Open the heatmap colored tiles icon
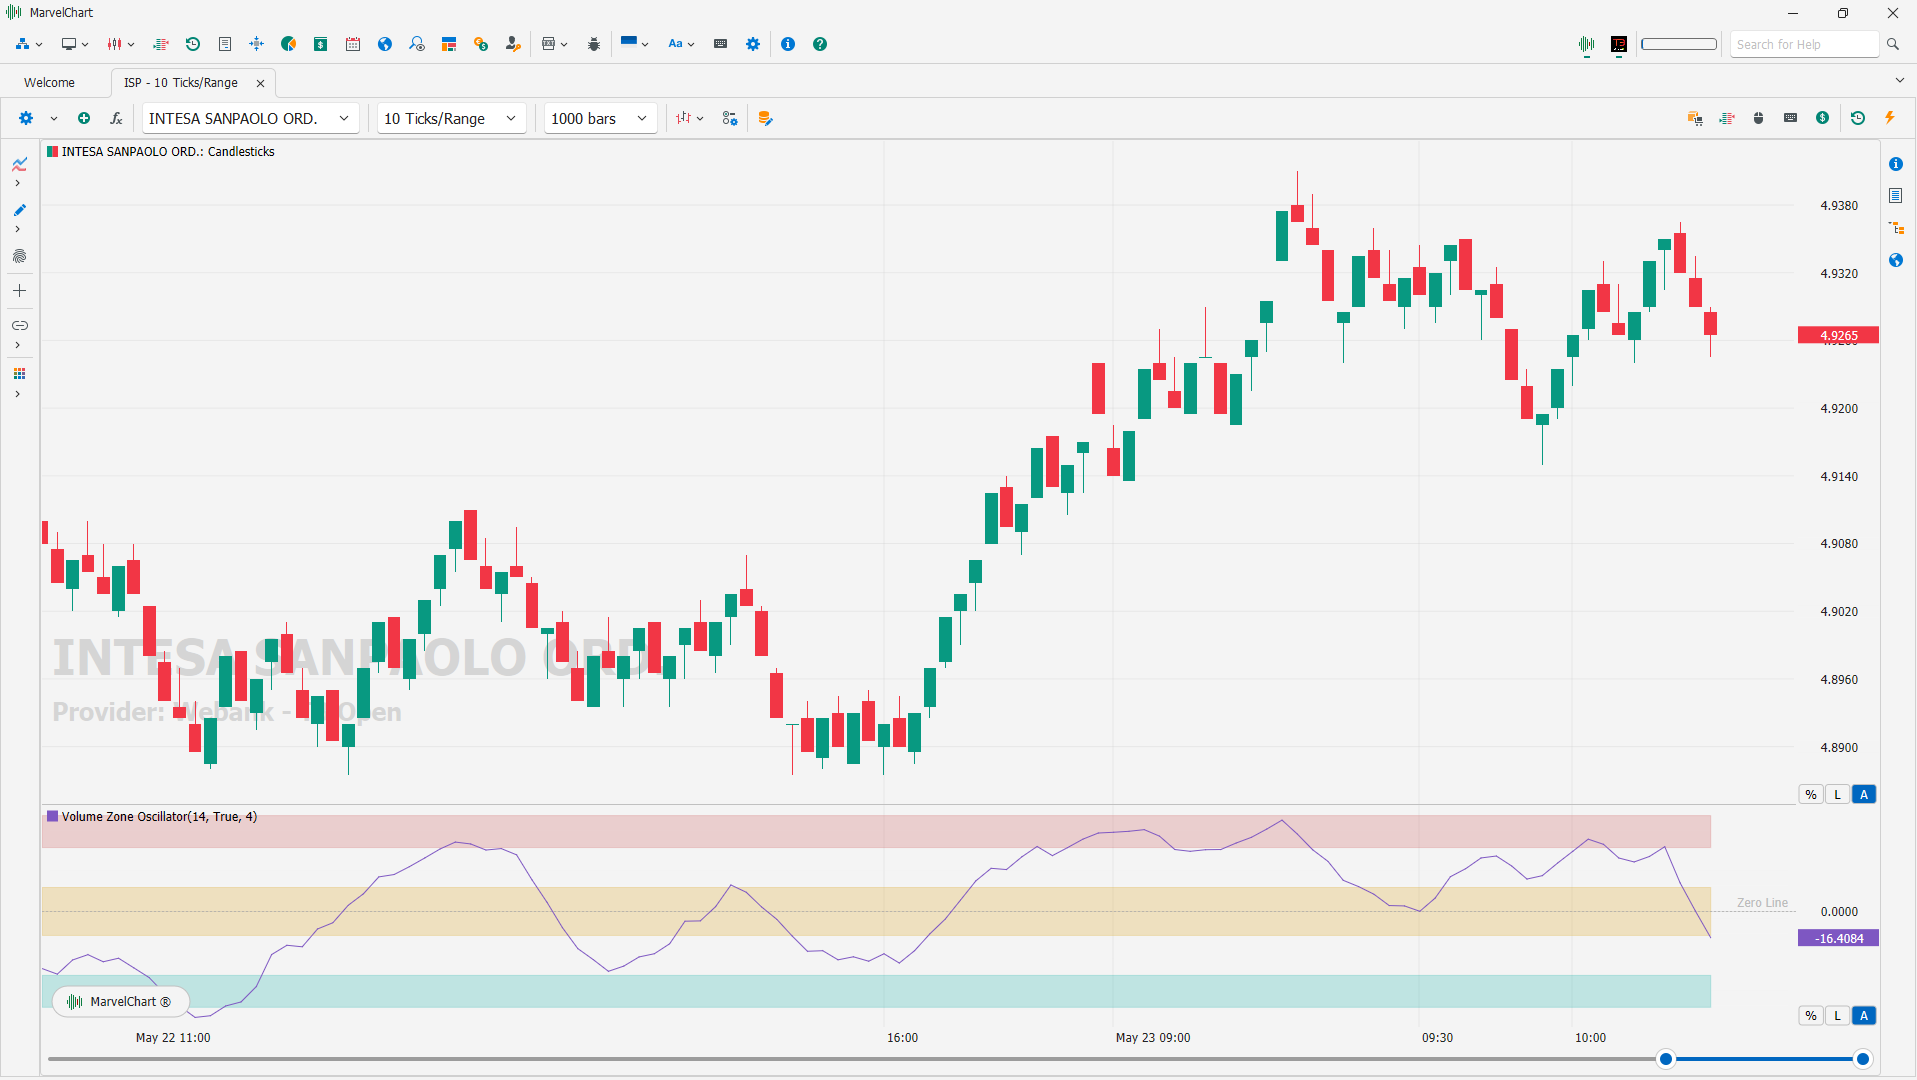Viewport: 1917px width, 1080px height. pyautogui.click(x=449, y=44)
